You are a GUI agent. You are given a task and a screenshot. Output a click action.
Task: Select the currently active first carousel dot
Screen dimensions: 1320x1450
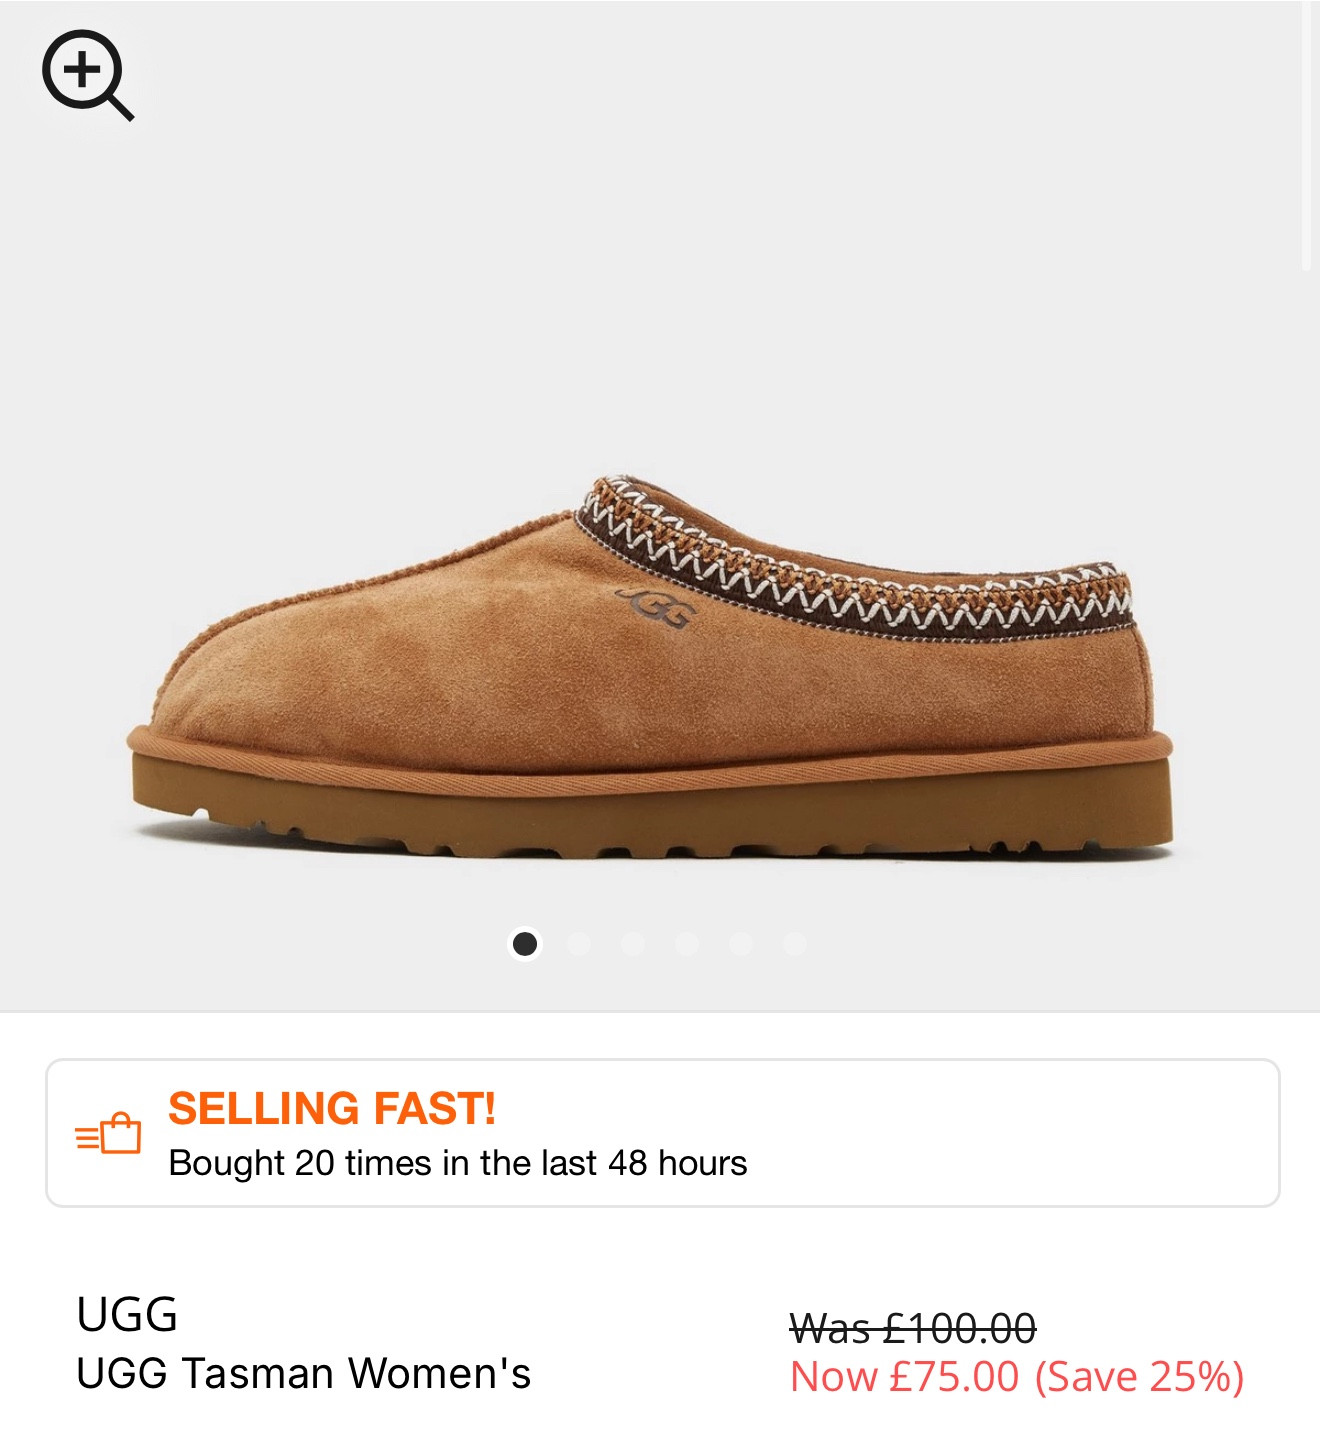click(525, 942)
